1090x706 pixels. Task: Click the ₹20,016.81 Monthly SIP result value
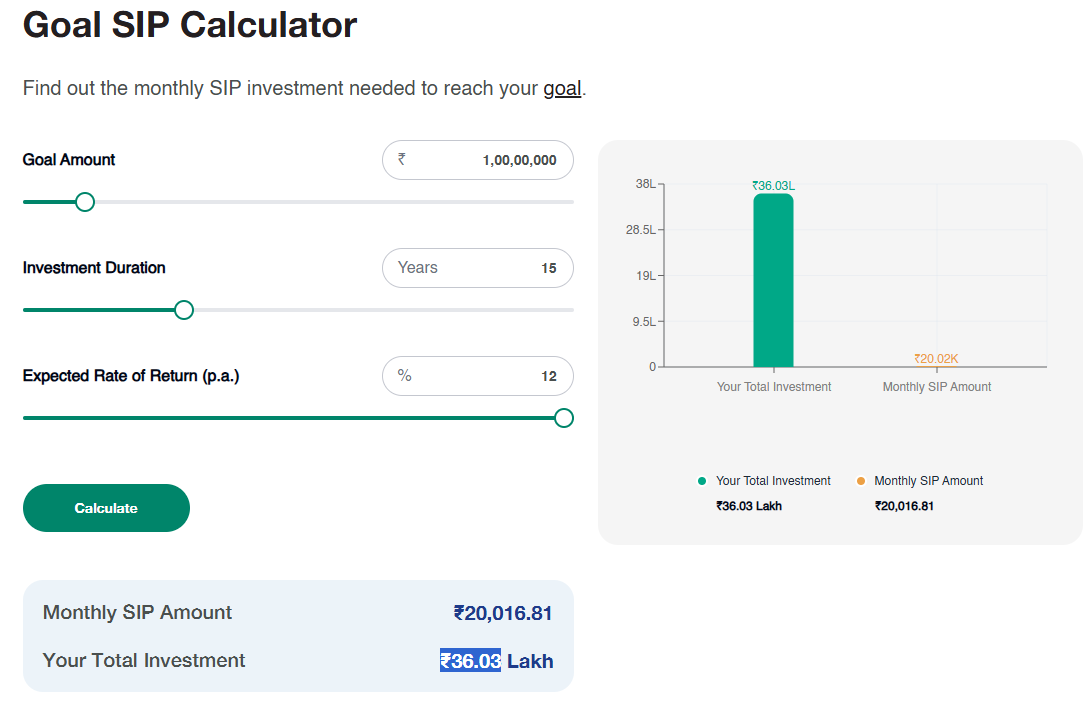click(503, 613)
